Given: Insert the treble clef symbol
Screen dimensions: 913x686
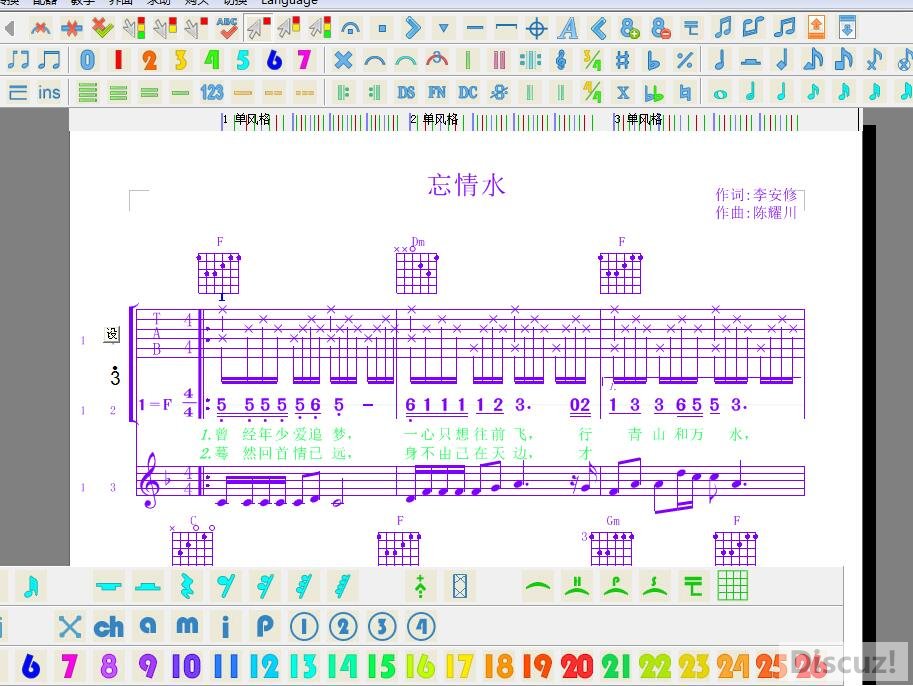Looking at the screenshot, I should 561,59.
